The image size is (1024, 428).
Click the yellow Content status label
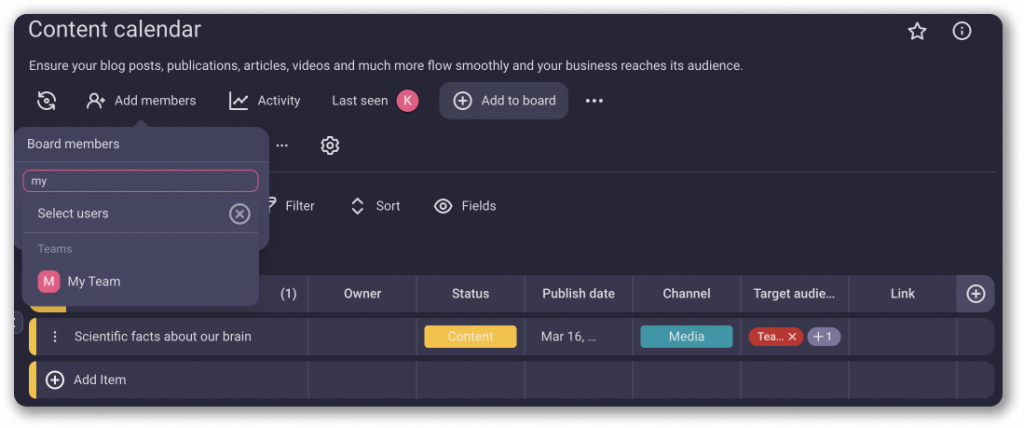(x=470, y=337)
